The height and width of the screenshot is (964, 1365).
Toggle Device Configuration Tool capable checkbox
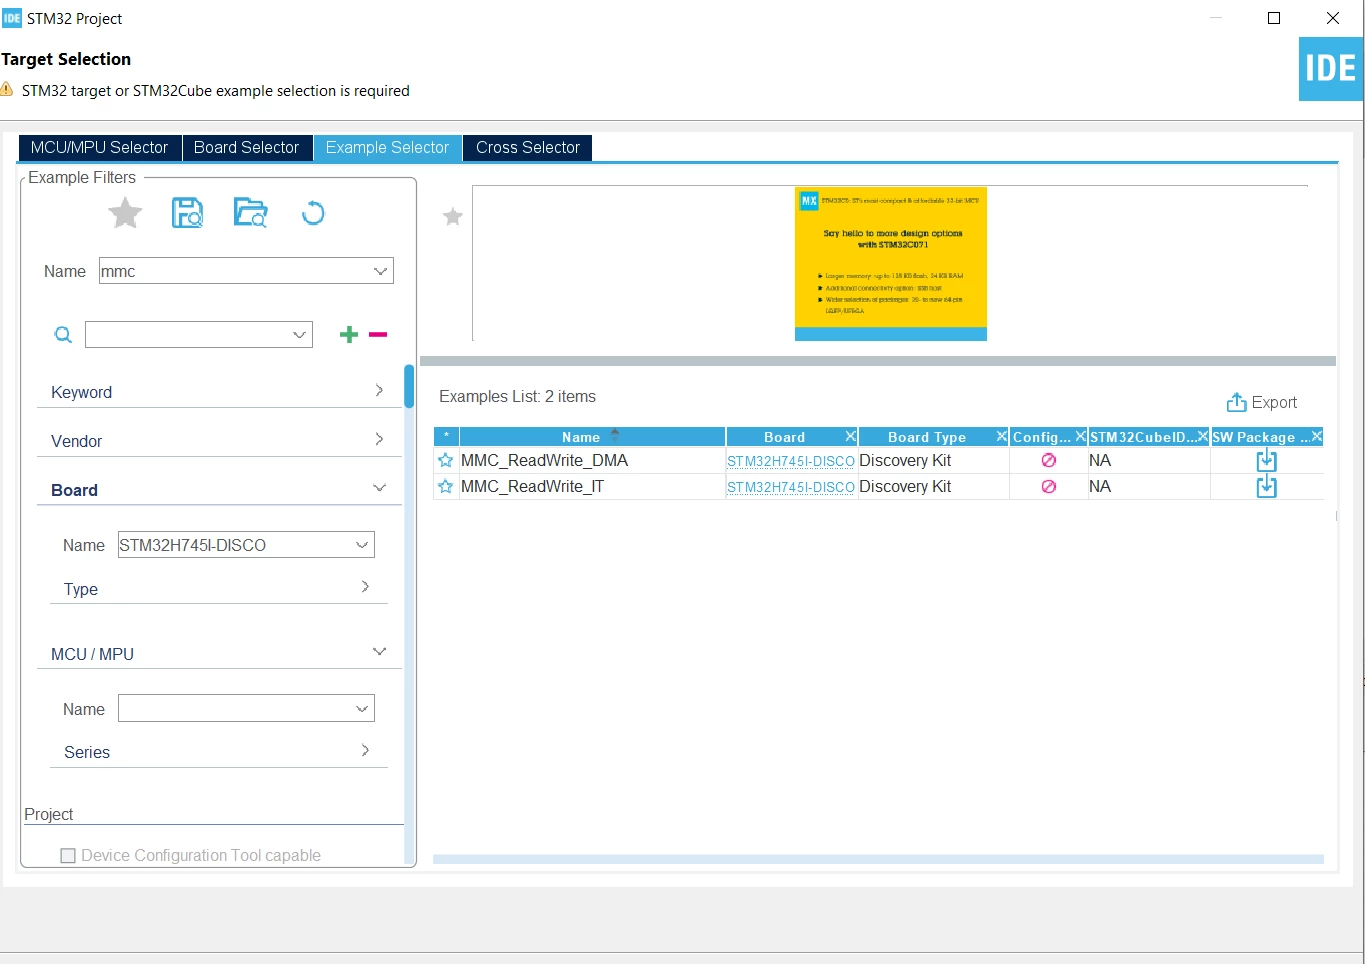[68, 856]
